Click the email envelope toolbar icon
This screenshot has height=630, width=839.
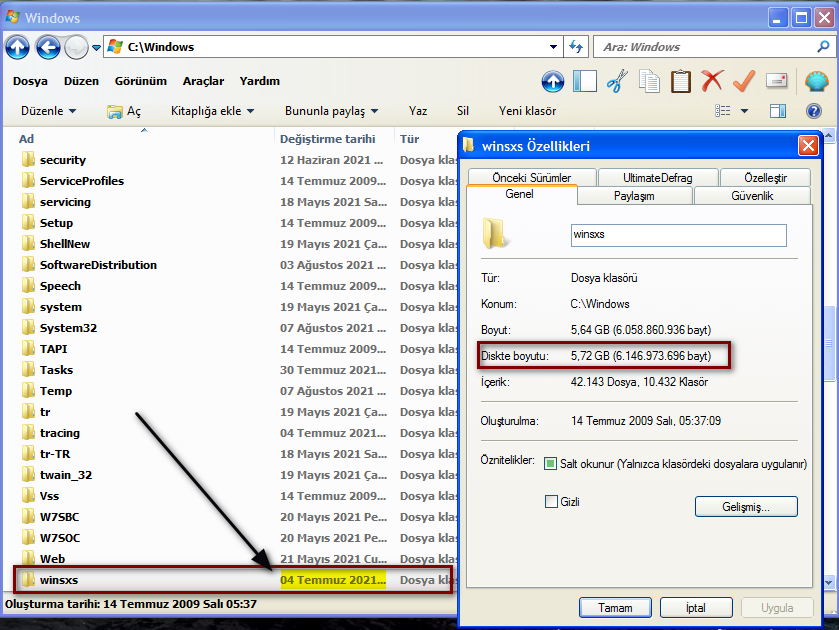coord(776,81)
